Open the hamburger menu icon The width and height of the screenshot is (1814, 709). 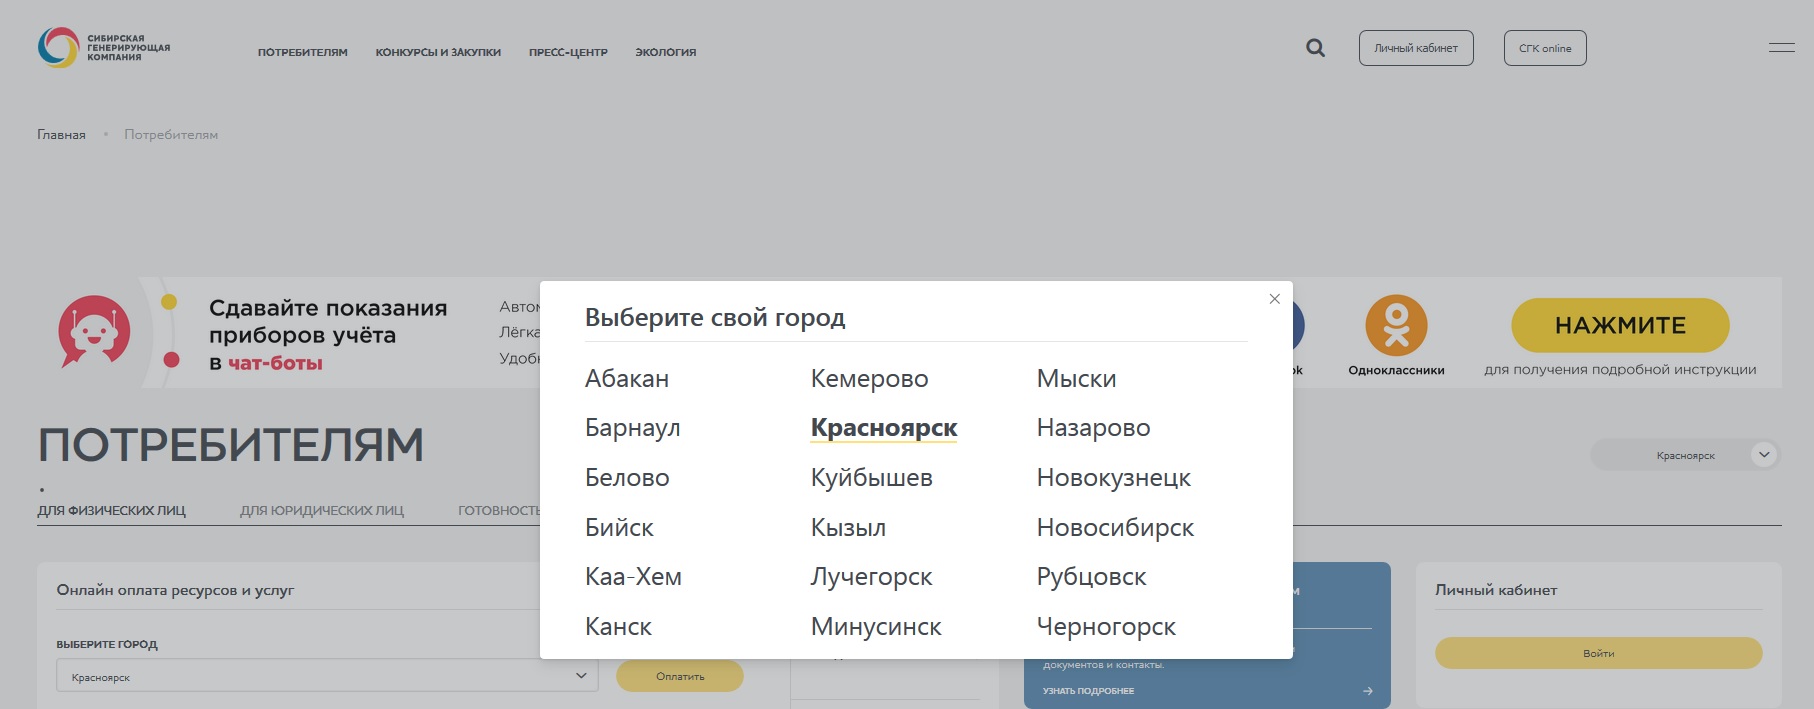[1781, 48]
